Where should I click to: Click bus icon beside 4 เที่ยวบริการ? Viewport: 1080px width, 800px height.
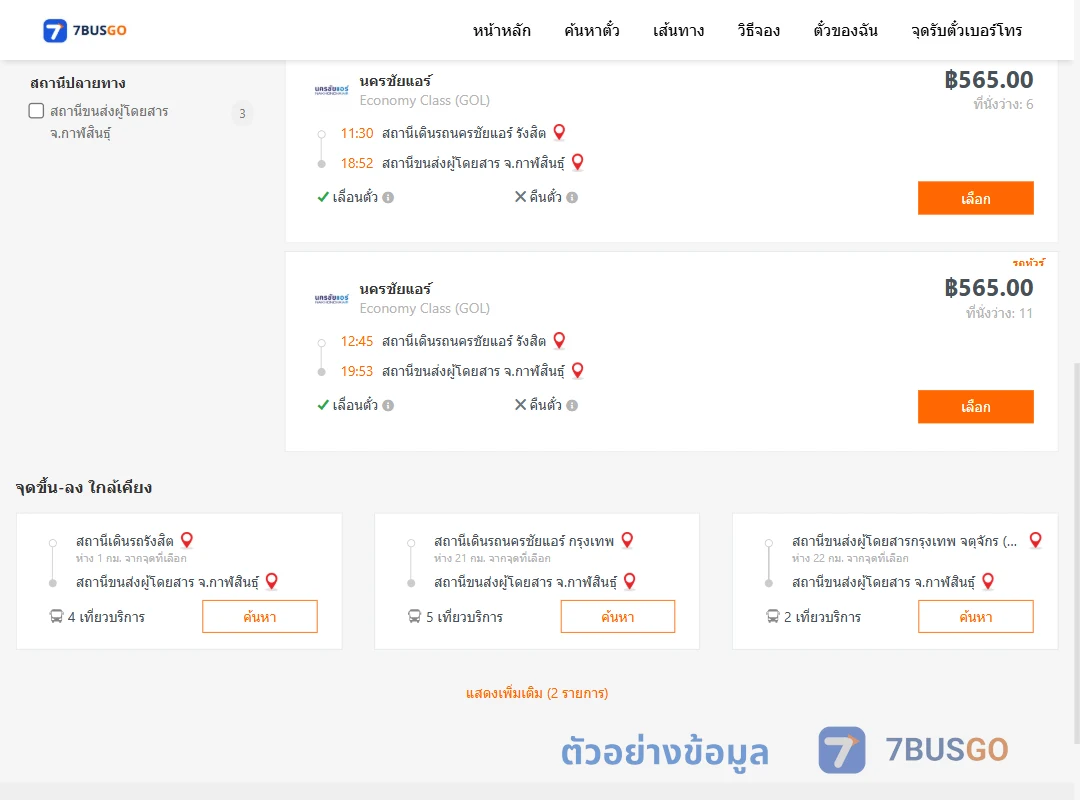tap(56, 616)
